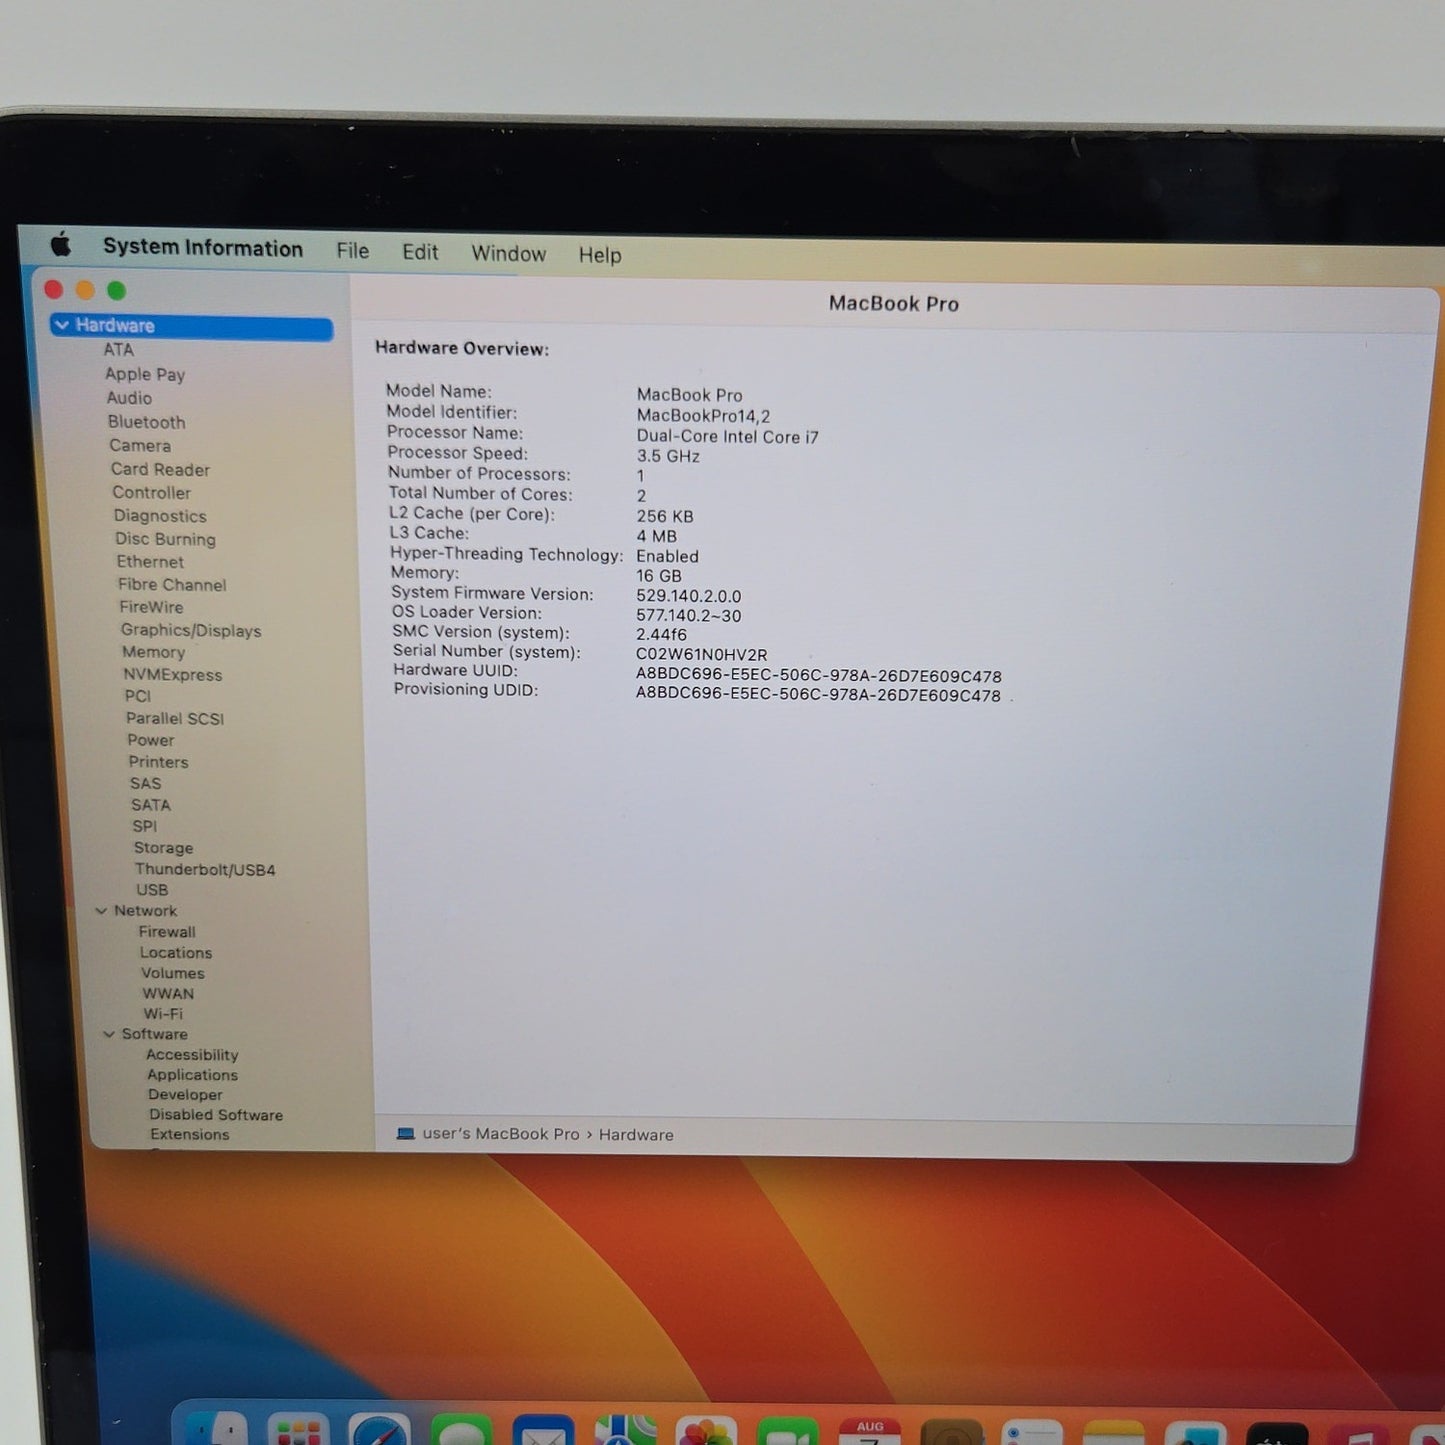Viewport: 1445px width, 1445px height.
Task: View Wi-Fi network details
Action: click(163, 1014)
